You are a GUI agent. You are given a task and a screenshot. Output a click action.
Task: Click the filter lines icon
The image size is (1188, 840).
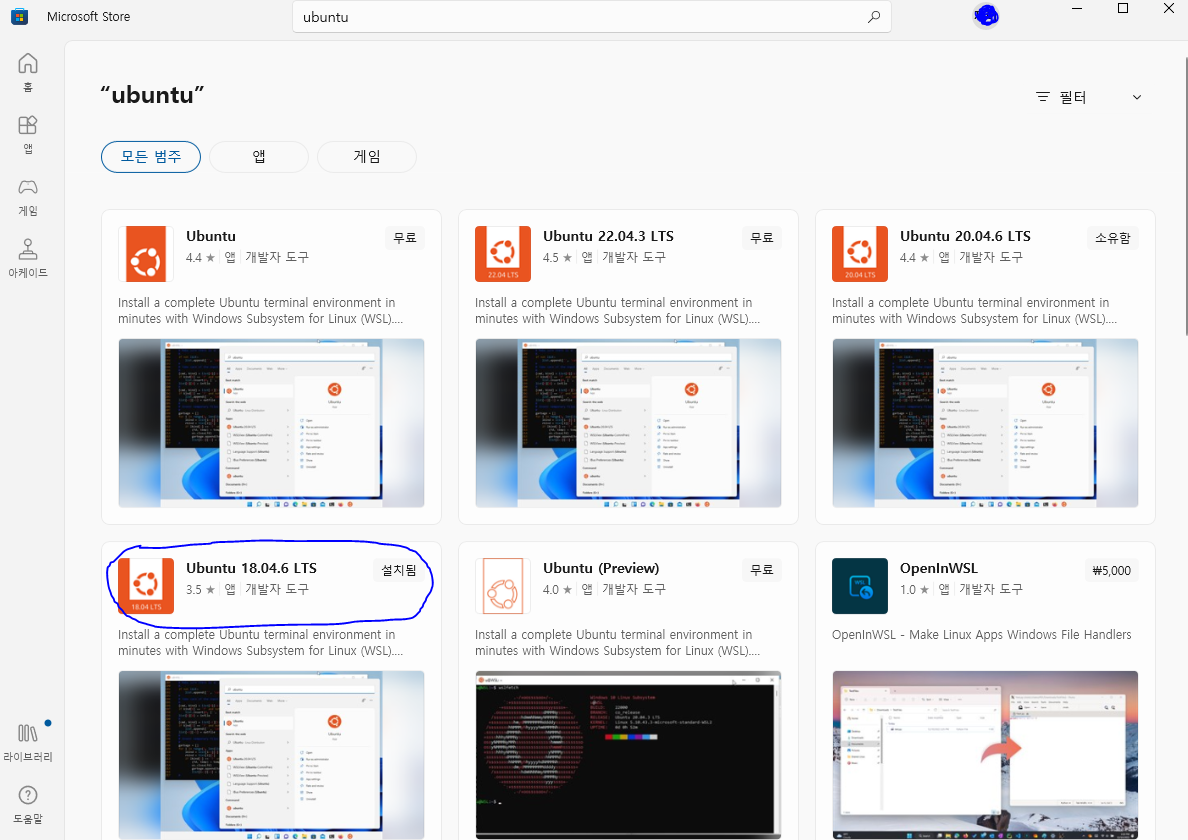click(x=1043, y=97)
